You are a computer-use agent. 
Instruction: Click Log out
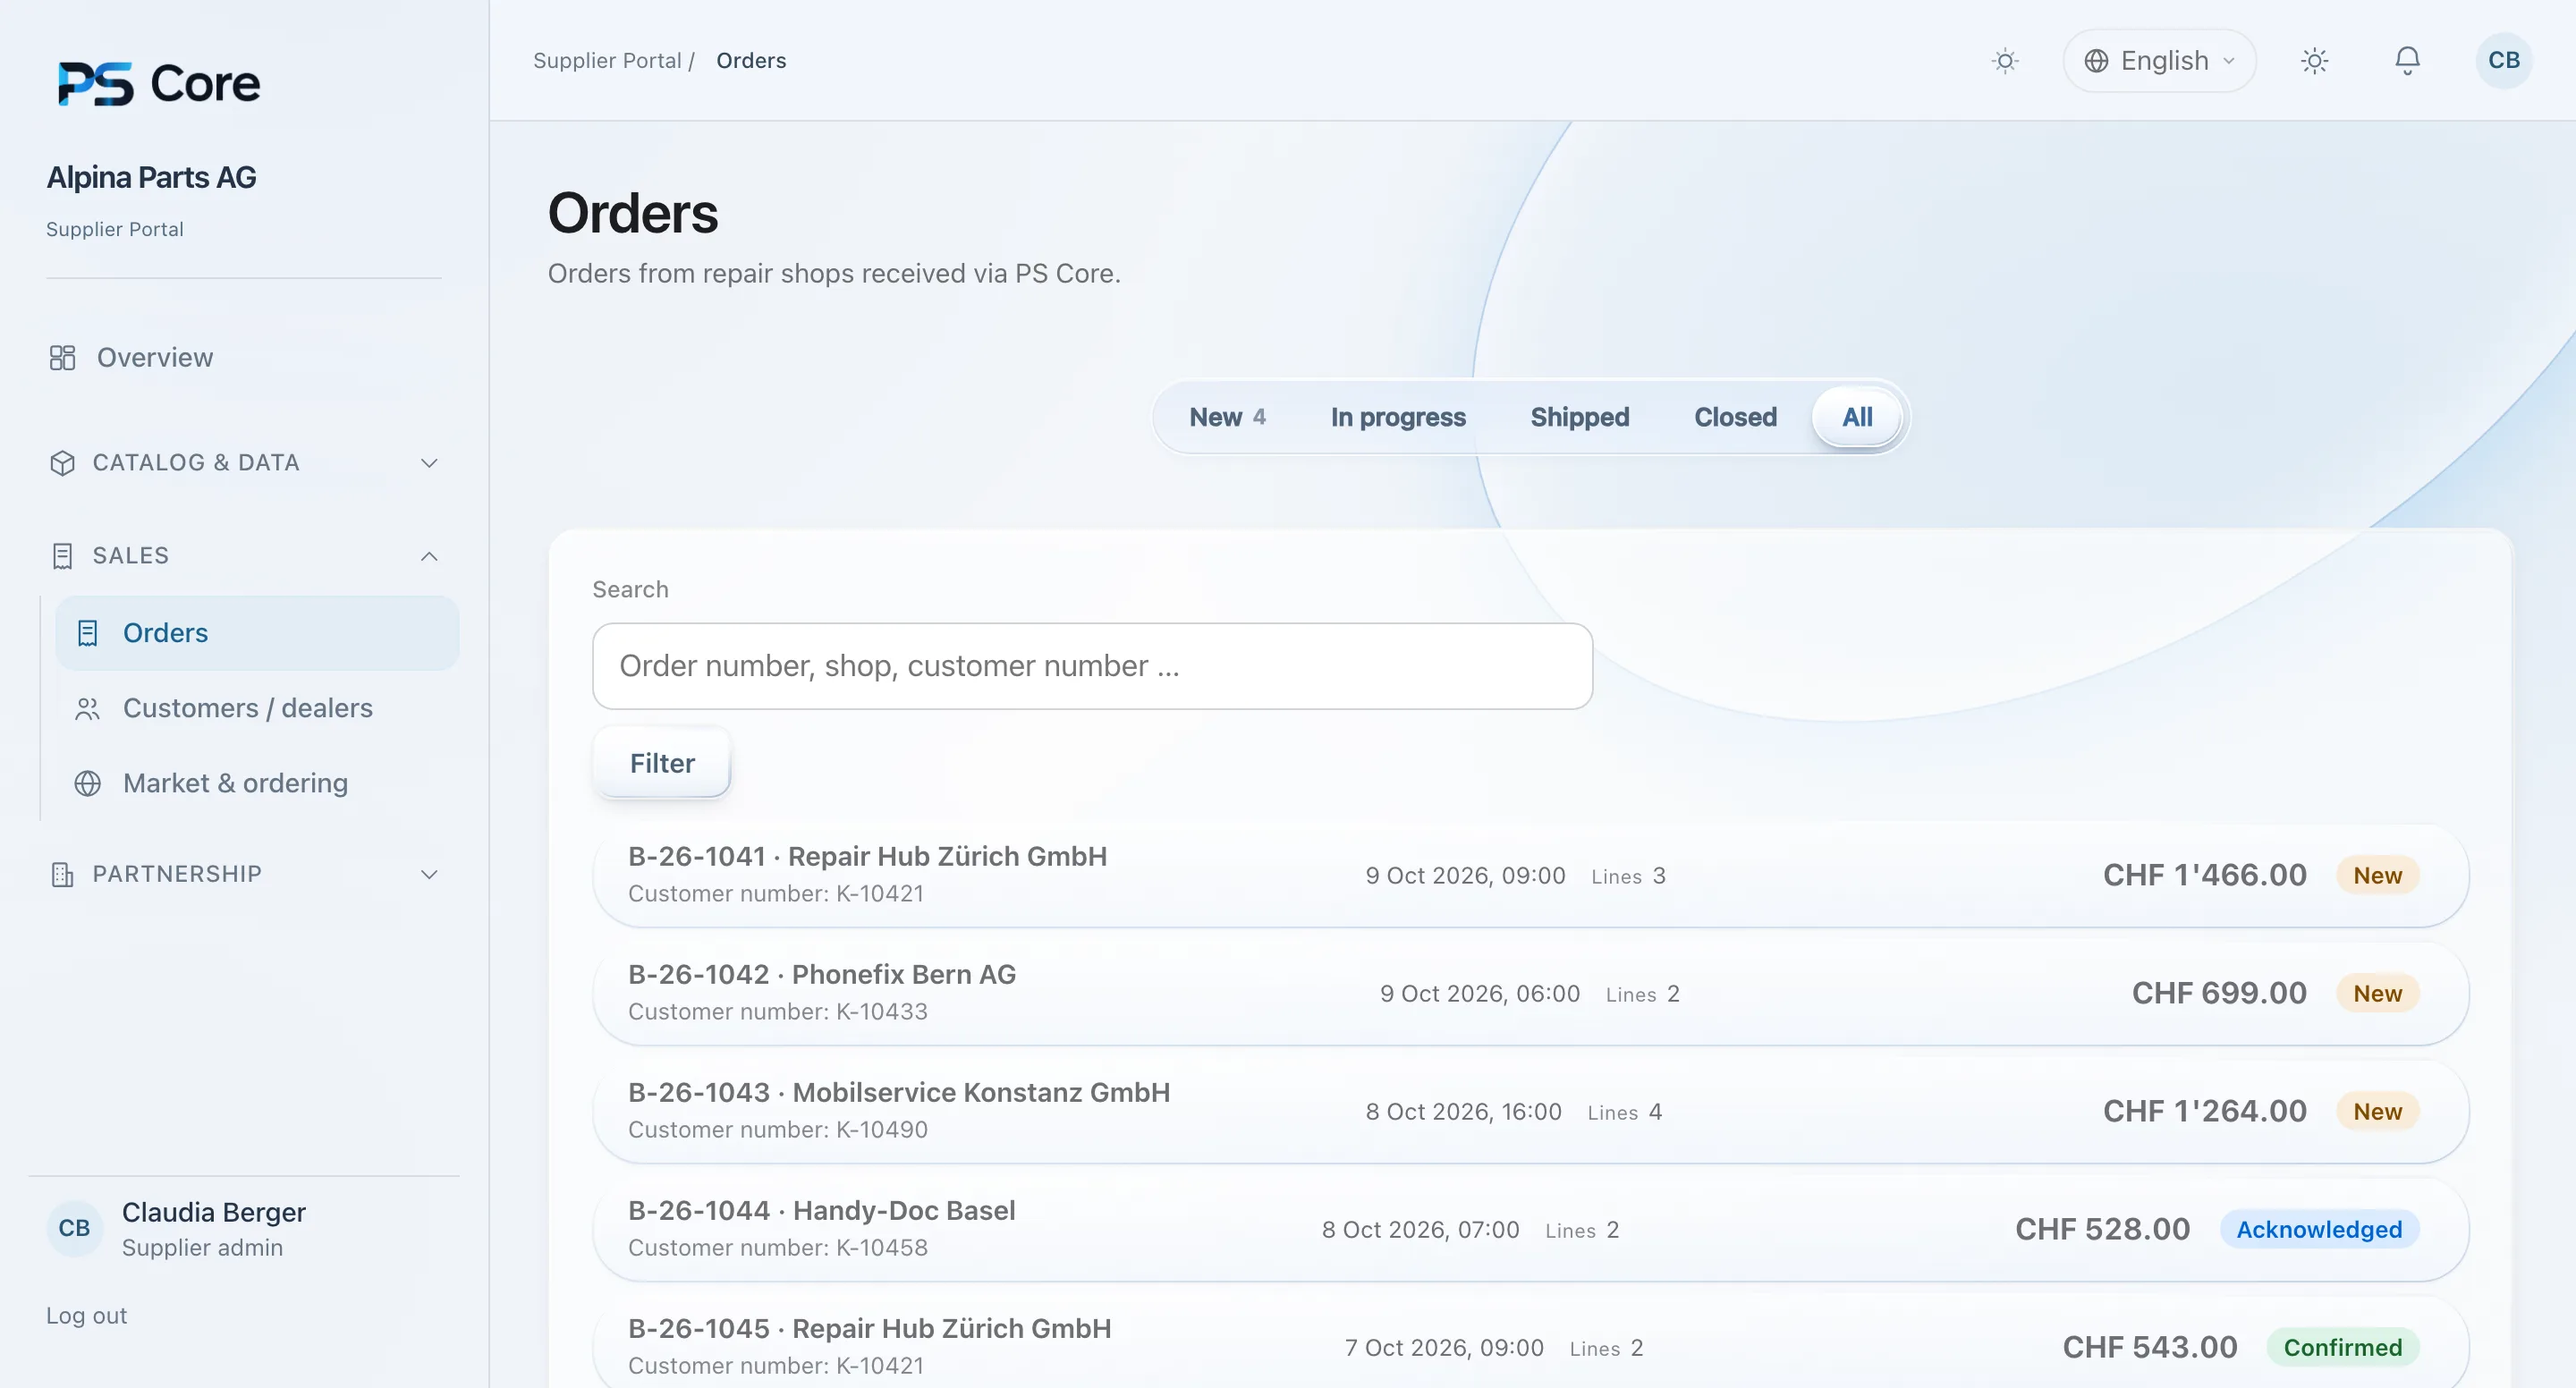pyautogui.click(x=86, y=1316)
